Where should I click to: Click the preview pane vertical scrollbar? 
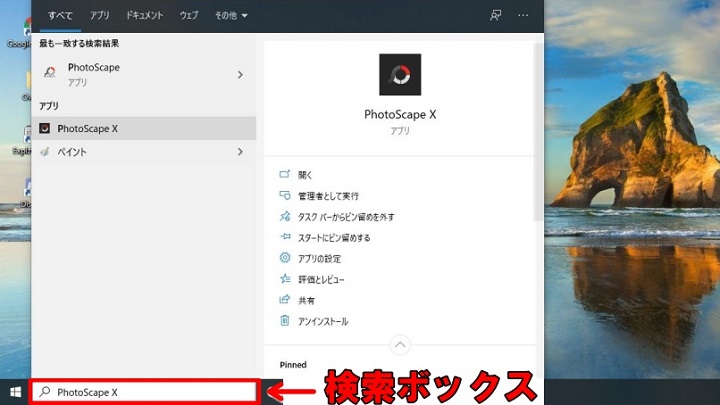(x=538, y=132)
